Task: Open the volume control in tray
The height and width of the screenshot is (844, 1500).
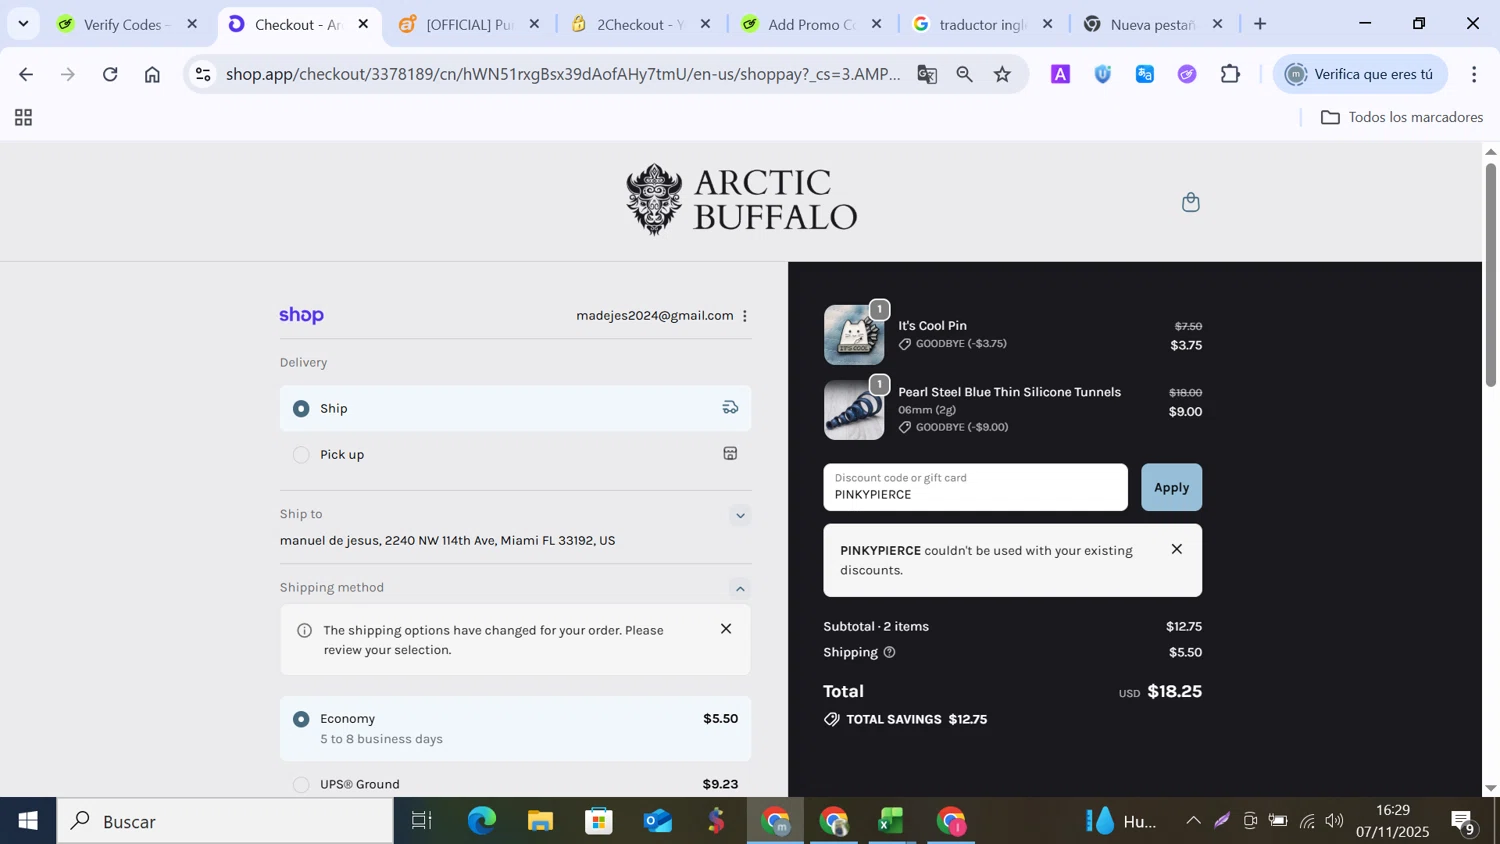Action: tap(1334, 821)
